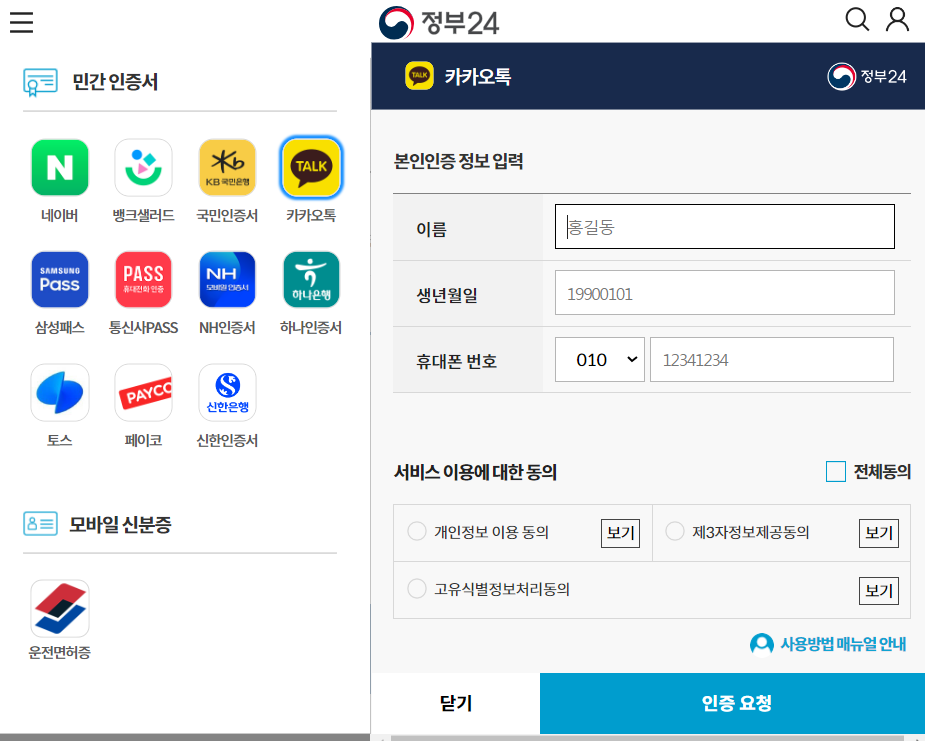The width and height of the screenshot is (925, 741).
Task: Click the 신한인증서 label text
Action: (227, 441)
